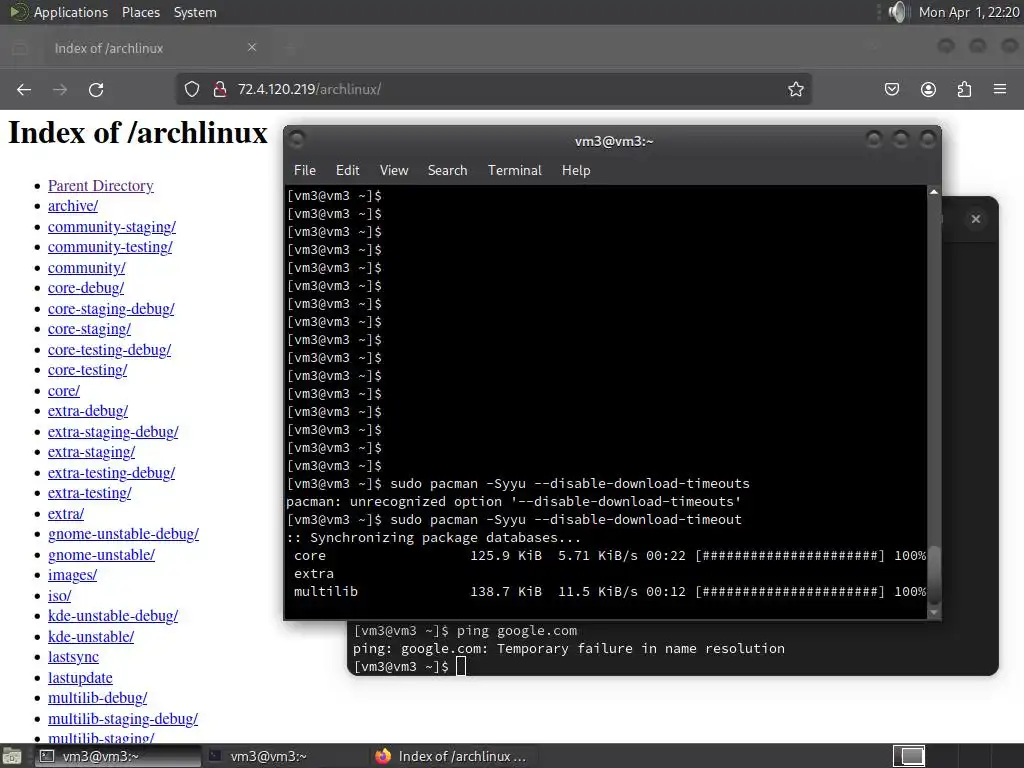Click the URL address bar

[494, 89]
